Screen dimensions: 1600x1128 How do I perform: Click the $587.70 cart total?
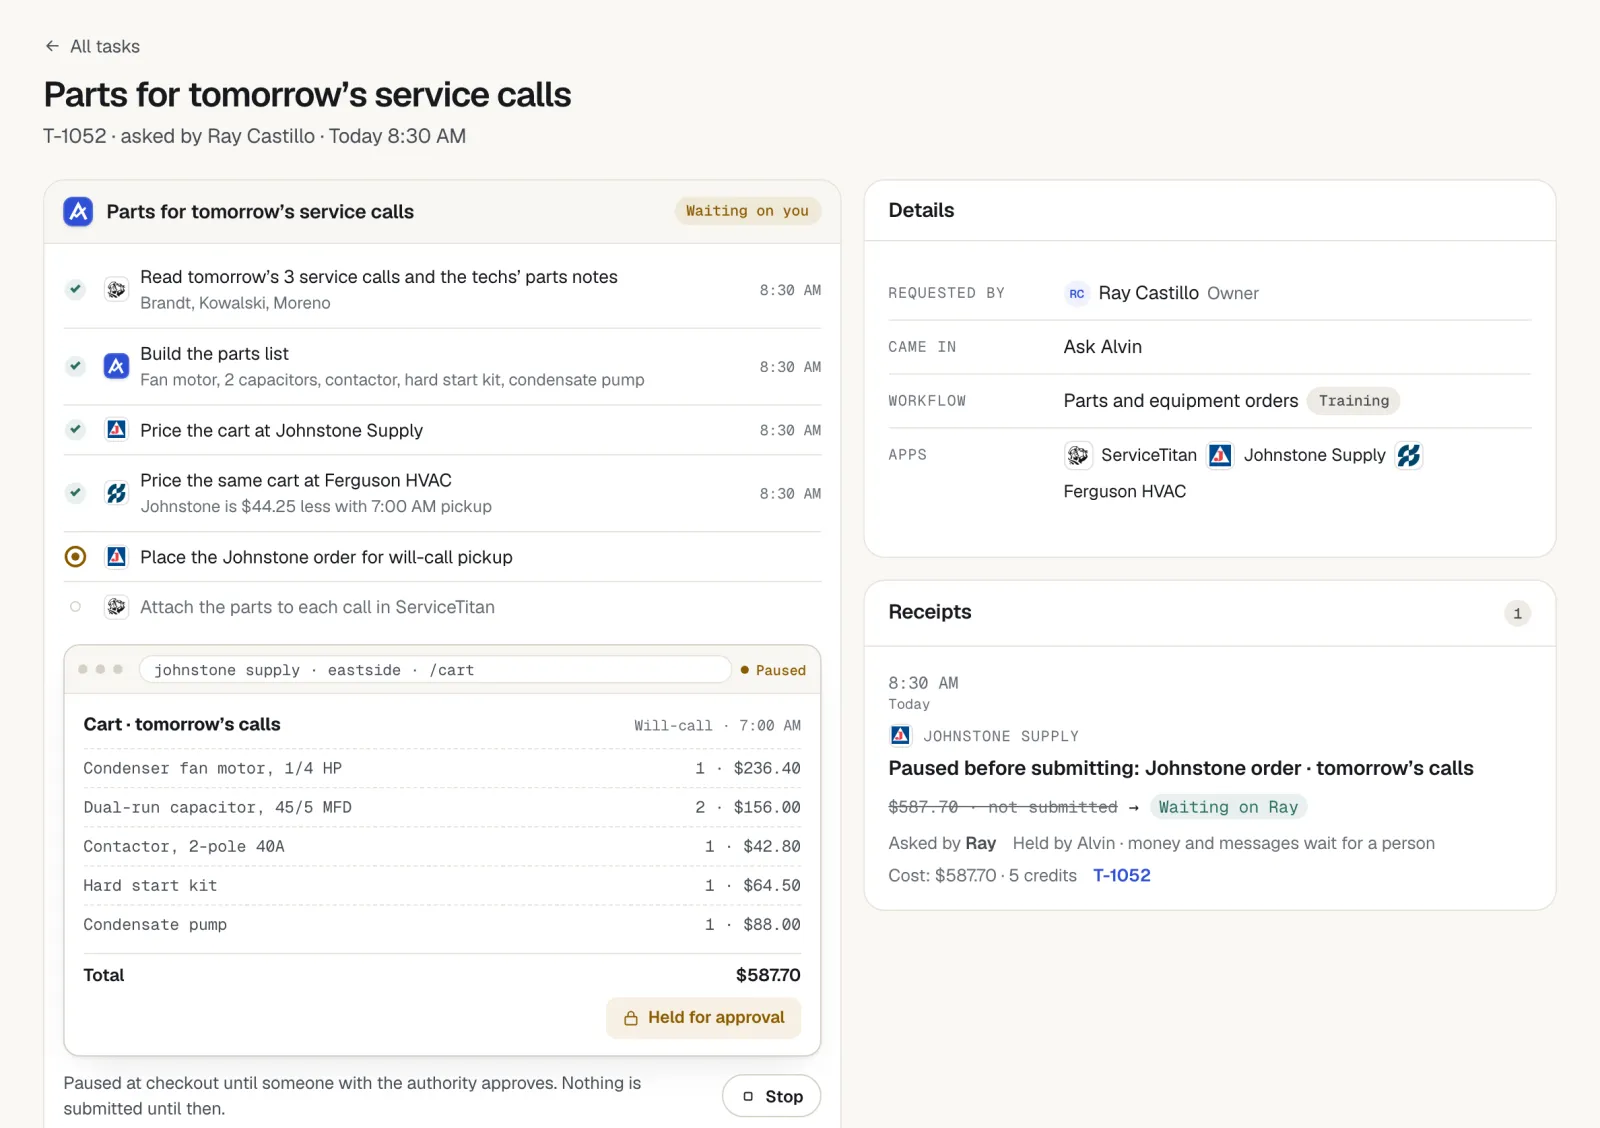click(768, 975)
